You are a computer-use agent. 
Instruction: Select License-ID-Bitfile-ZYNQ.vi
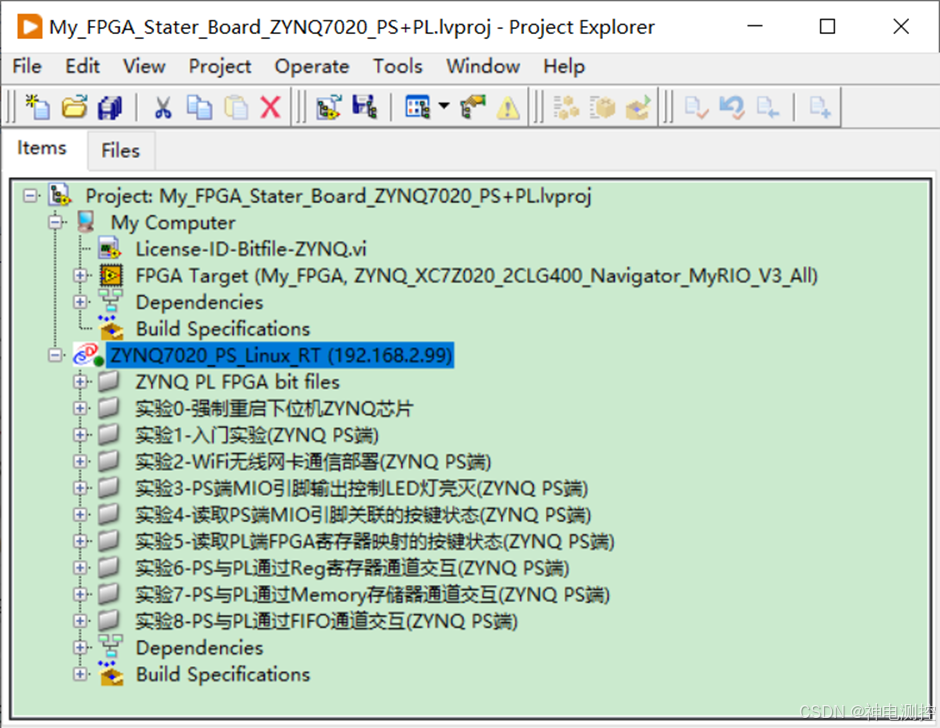point(251,249)
